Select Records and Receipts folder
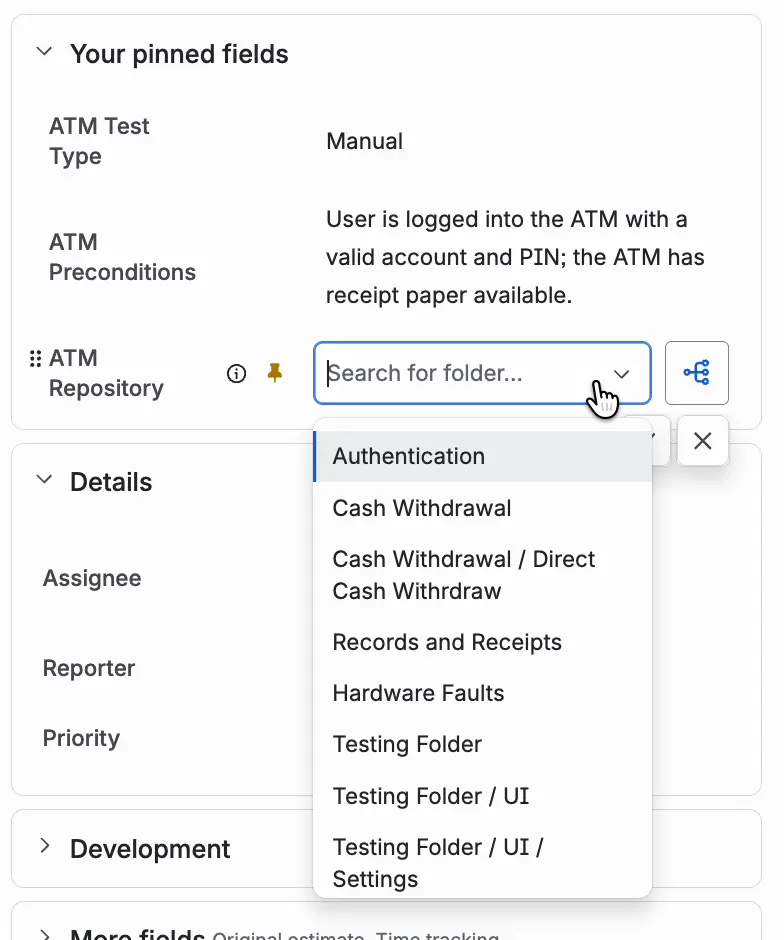 pos(483,642)
